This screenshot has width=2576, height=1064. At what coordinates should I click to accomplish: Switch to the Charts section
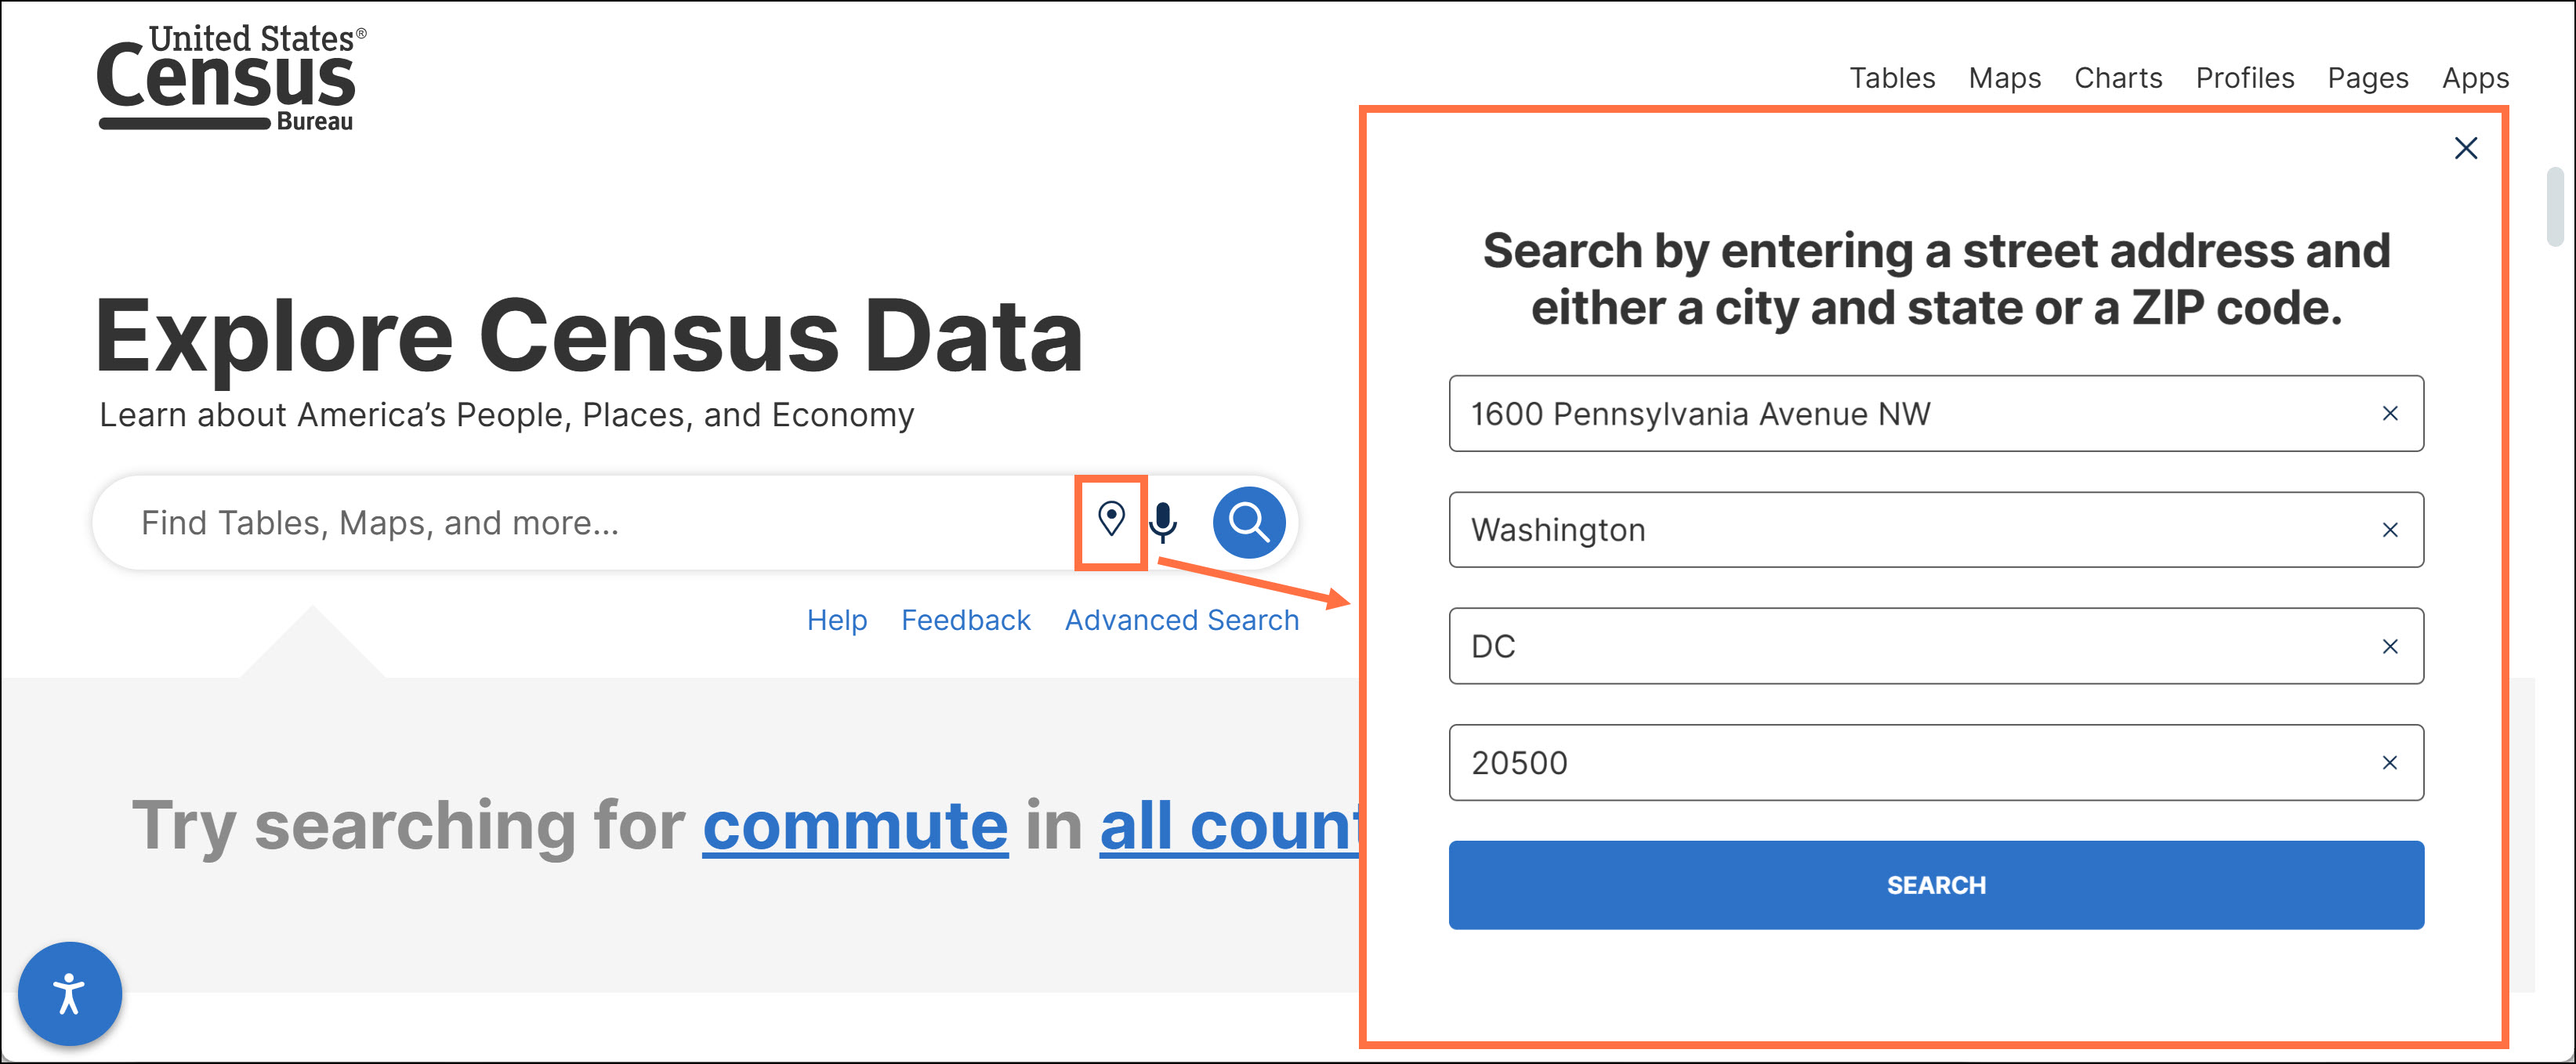(x=2118, y=78)
